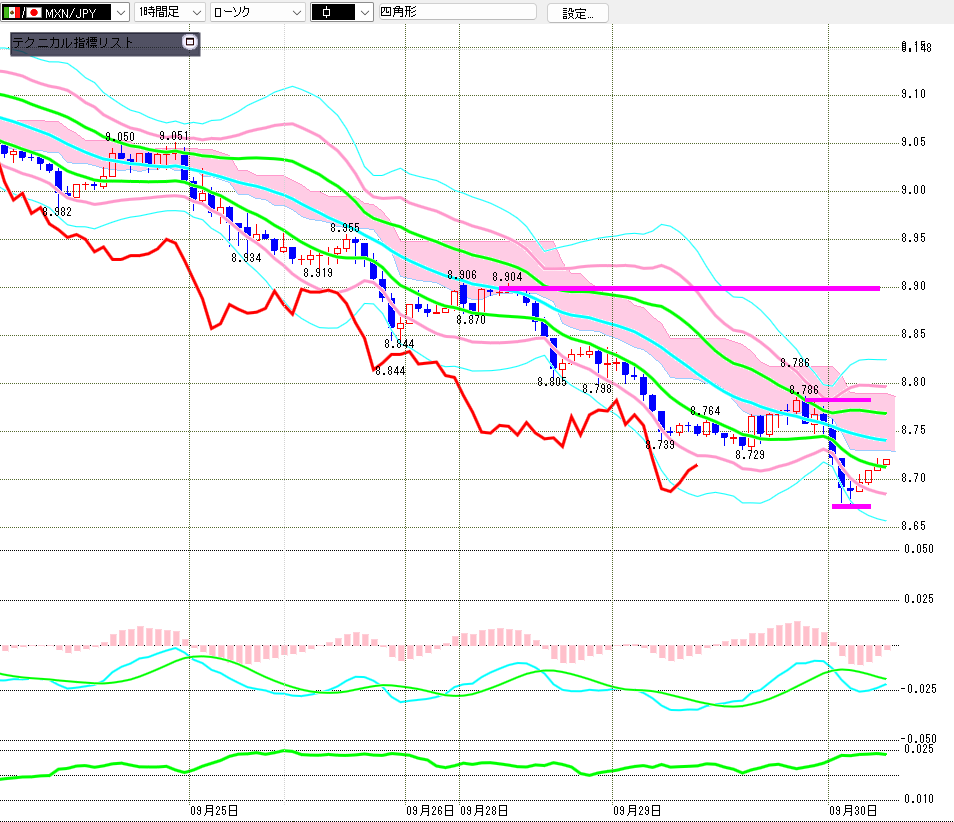Click the 09月28日 date label

coord(484,810)
